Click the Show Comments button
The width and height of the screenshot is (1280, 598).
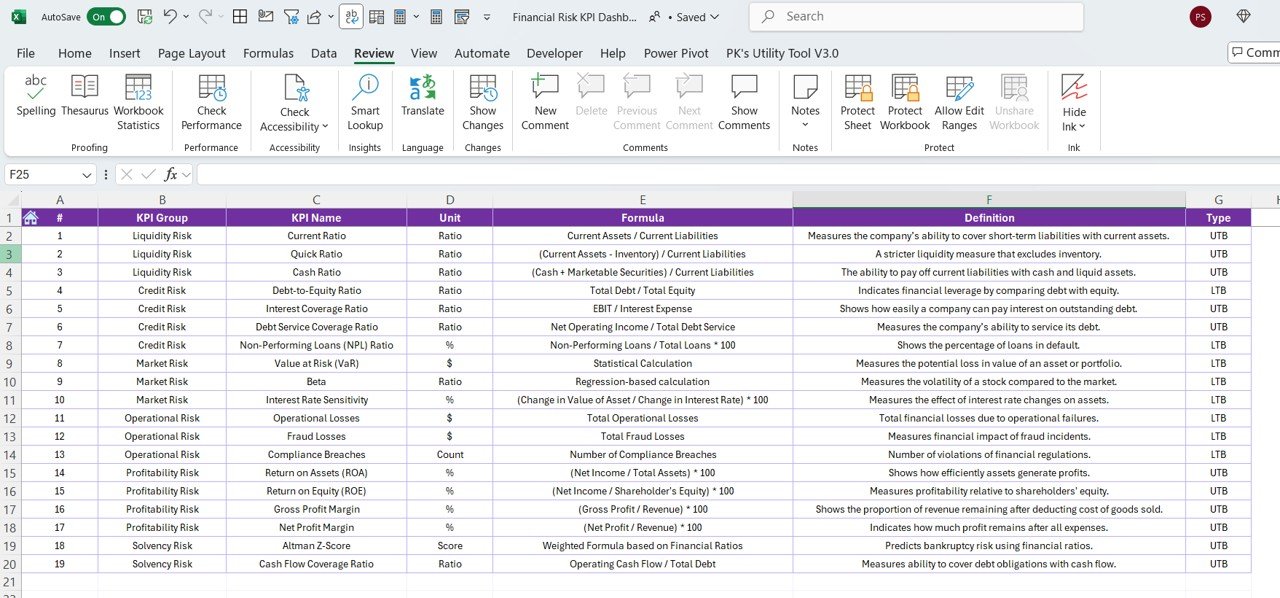[x=744, y=103]
